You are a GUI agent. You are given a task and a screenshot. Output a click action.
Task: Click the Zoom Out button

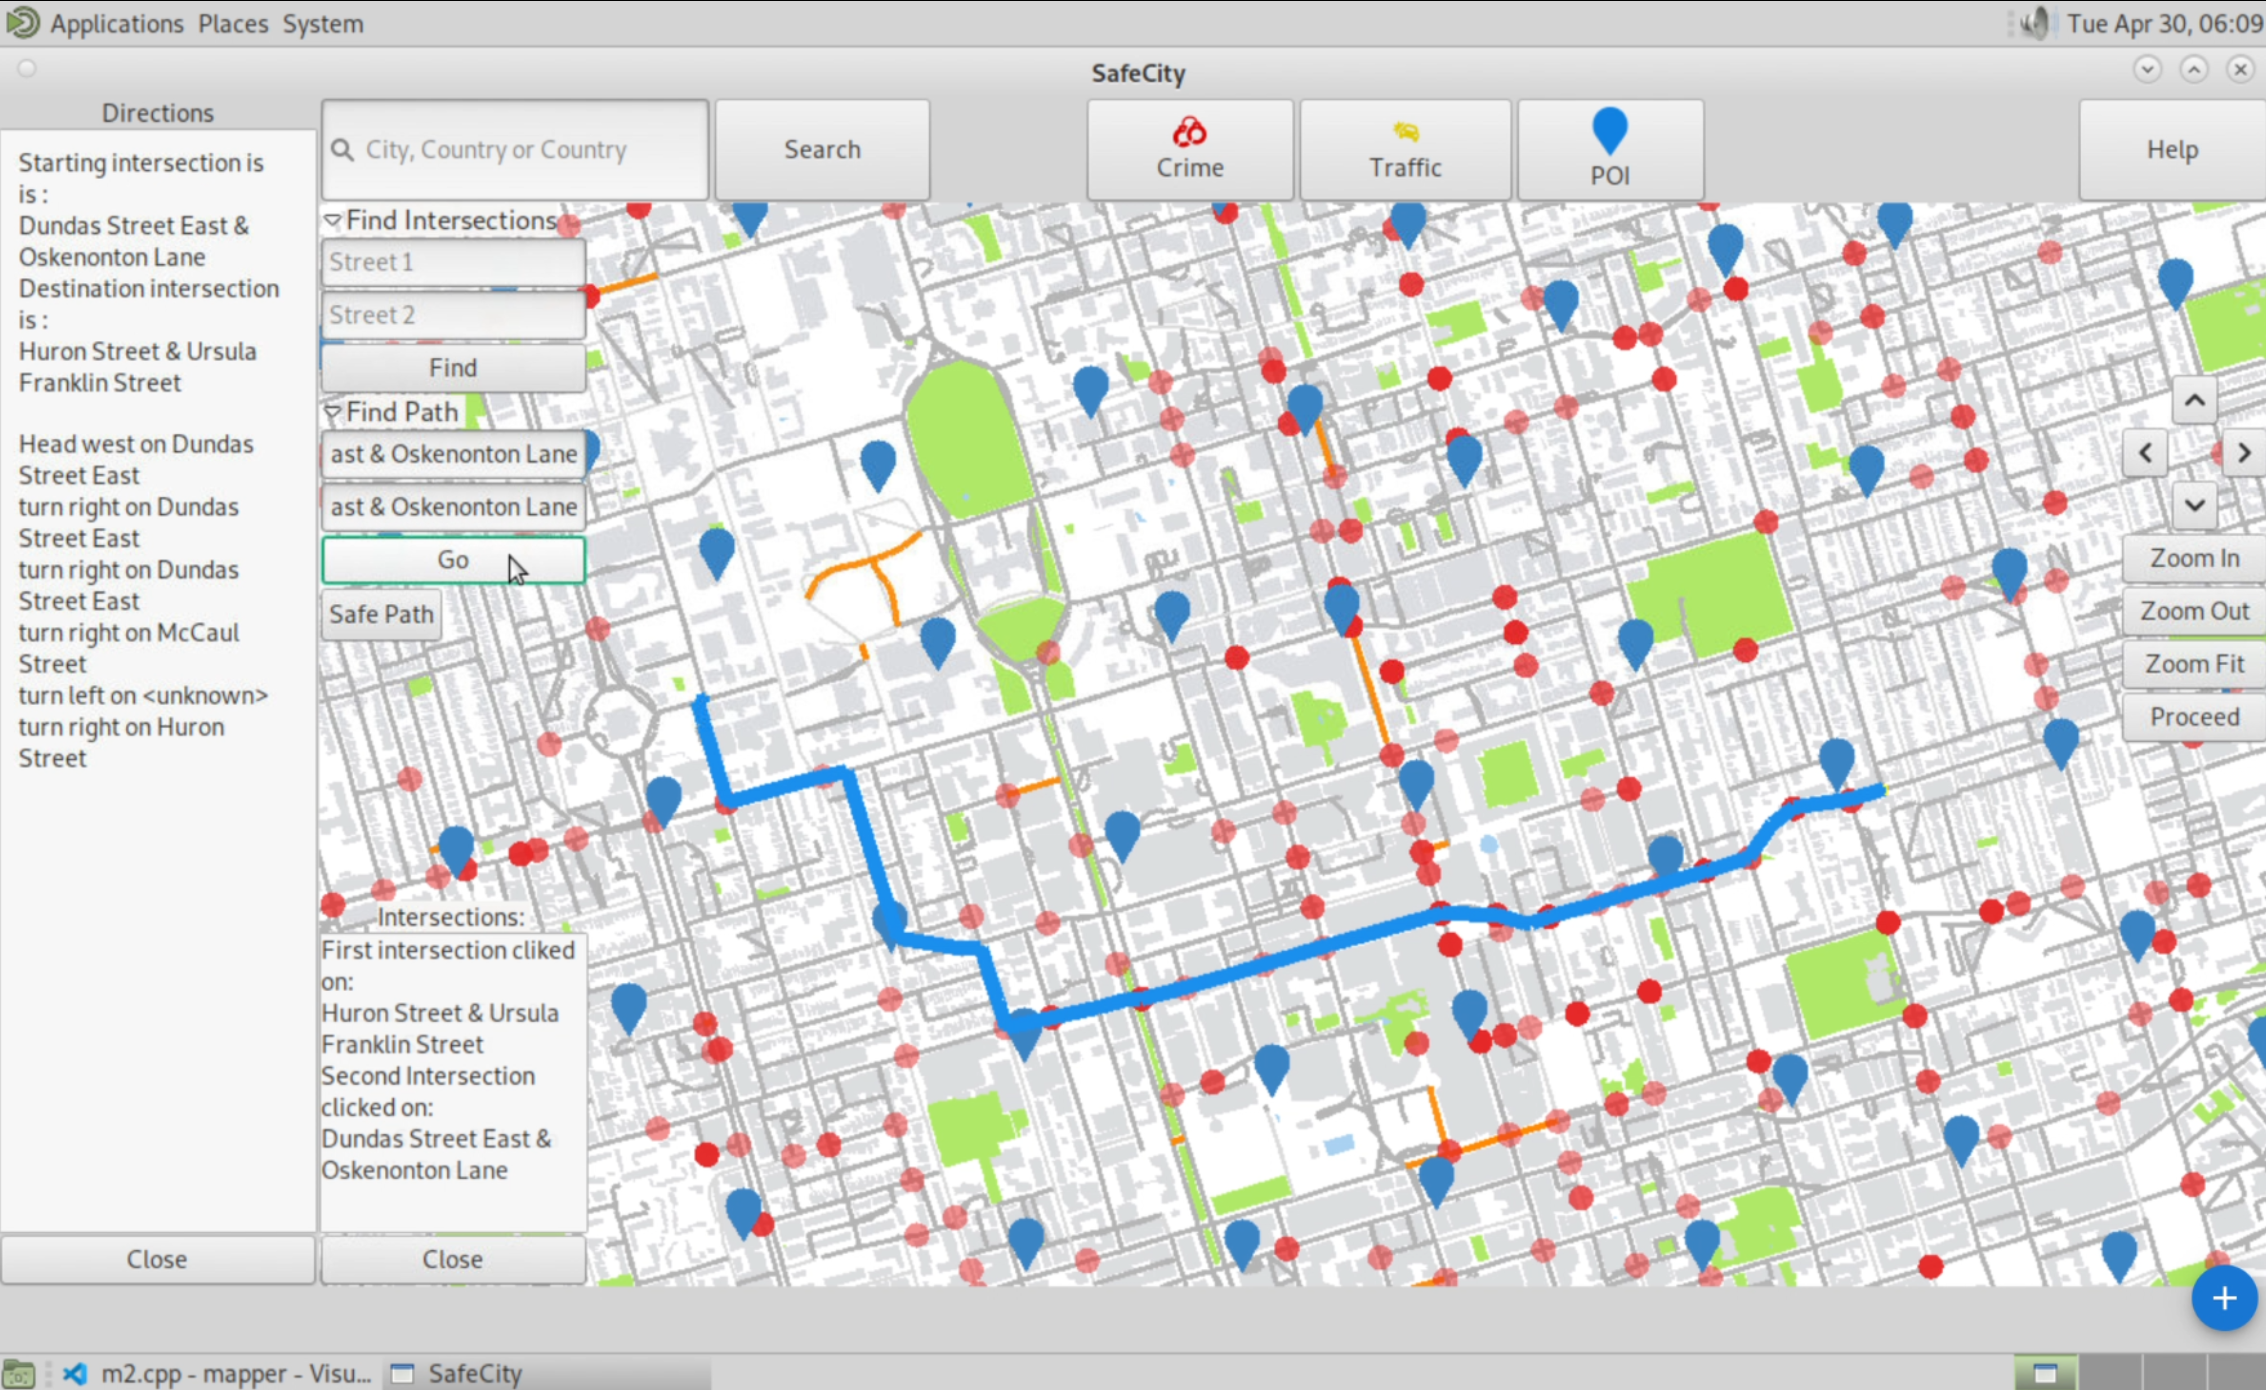tap(2194, 611)
